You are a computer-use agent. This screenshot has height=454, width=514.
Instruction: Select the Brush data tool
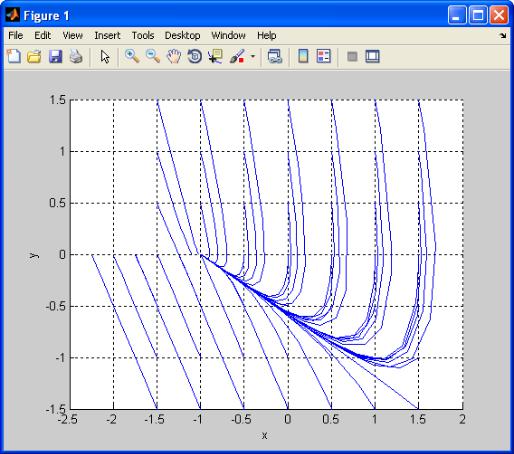[237, 56]
